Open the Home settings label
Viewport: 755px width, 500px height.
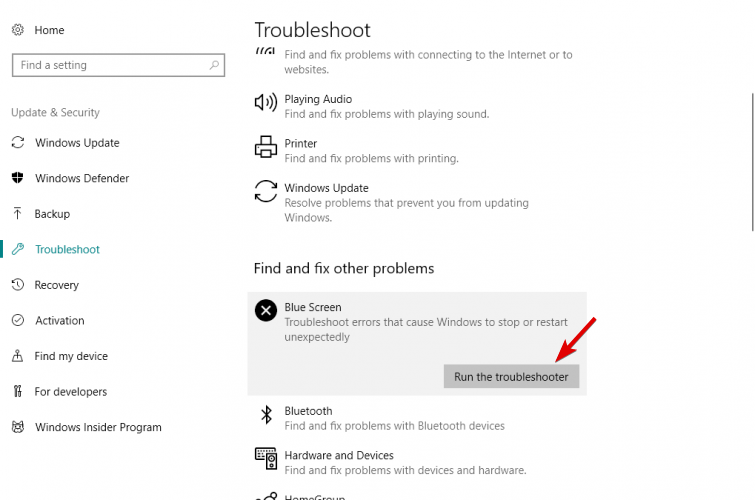pyautogui.click(x=49, y=30)
